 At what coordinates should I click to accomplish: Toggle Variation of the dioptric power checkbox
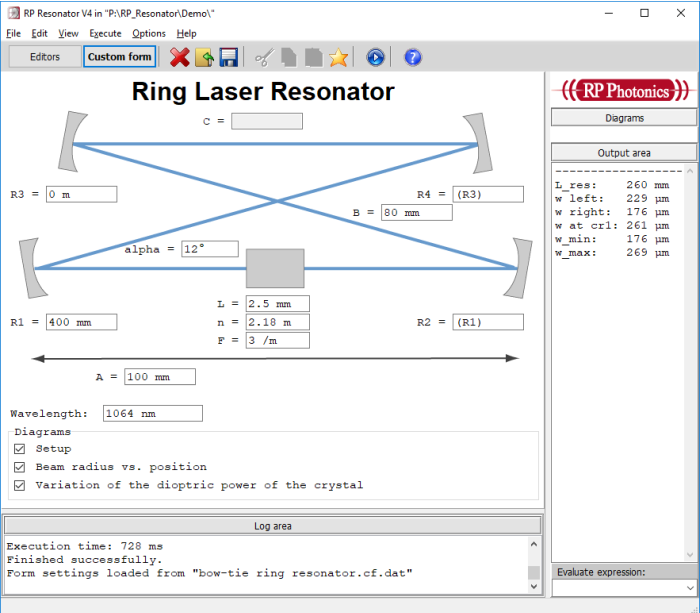(19, 485)
